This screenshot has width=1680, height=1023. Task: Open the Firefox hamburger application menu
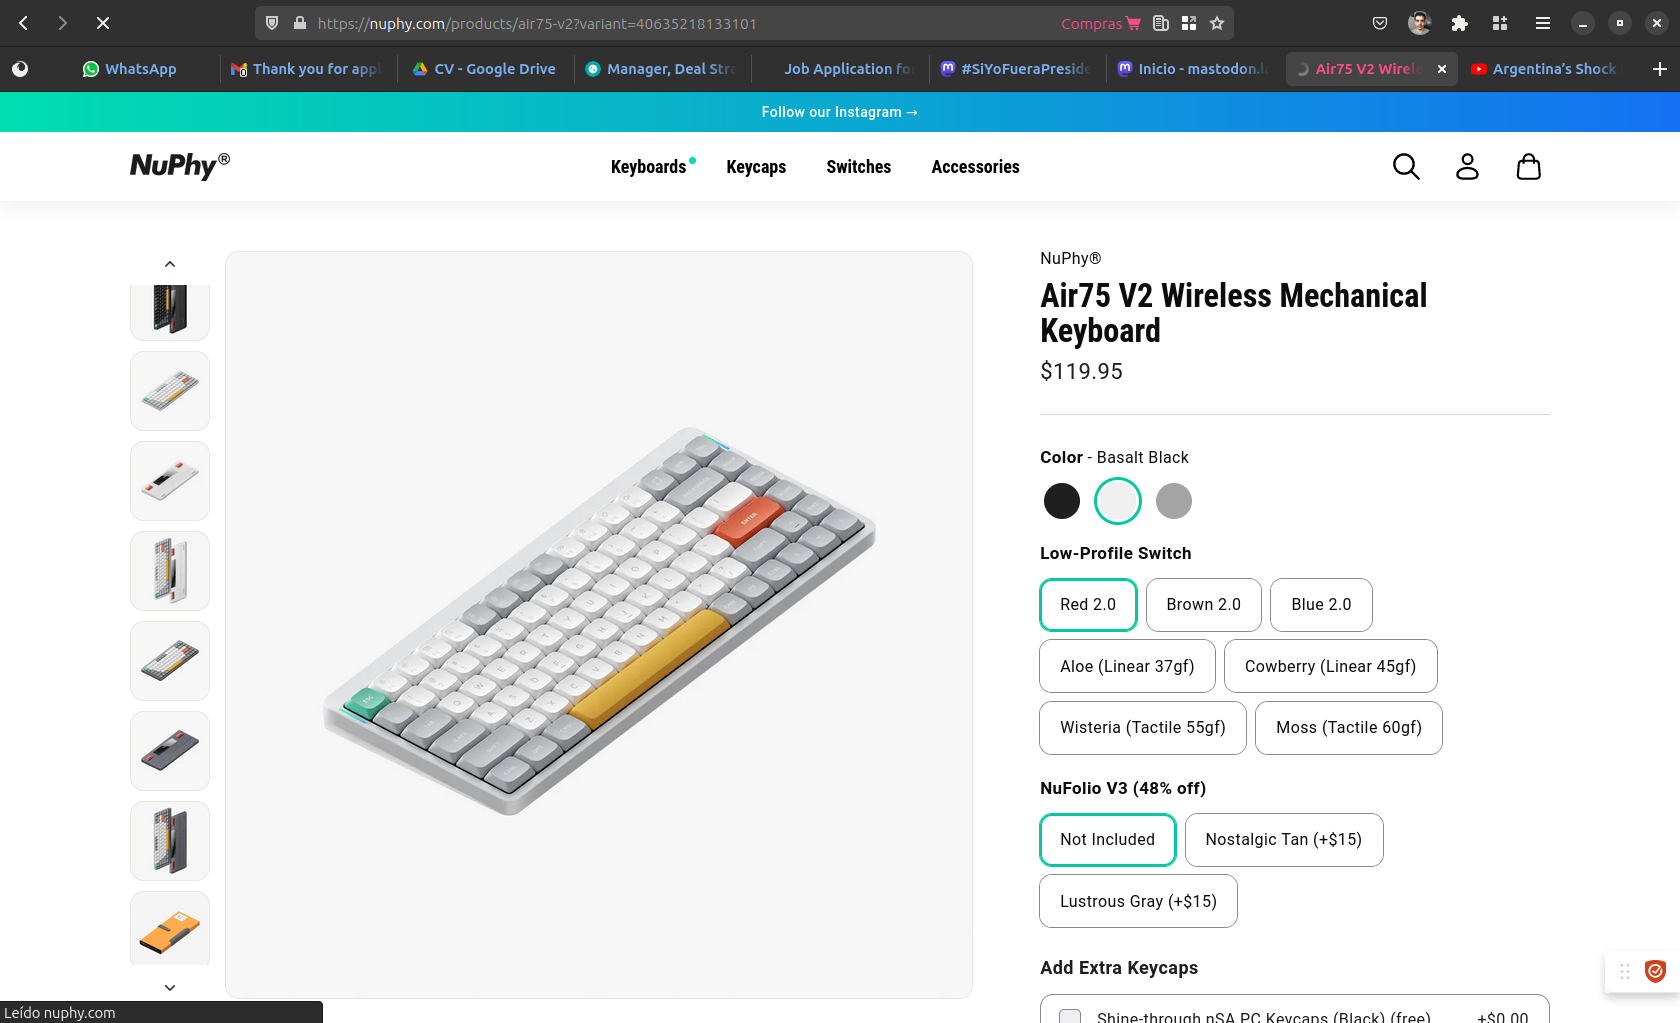pyautogui.click(x=1543, y=23)
